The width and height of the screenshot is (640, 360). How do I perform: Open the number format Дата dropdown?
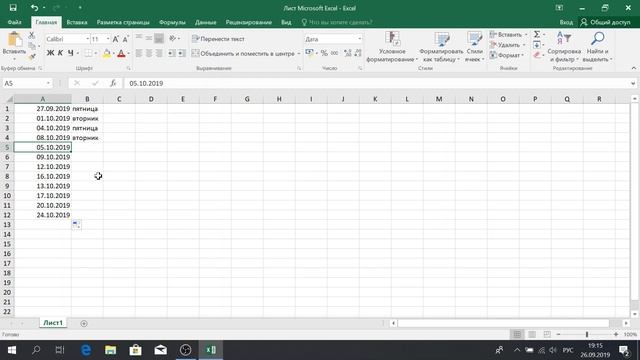pyautogui.click(x=359, y=39)
